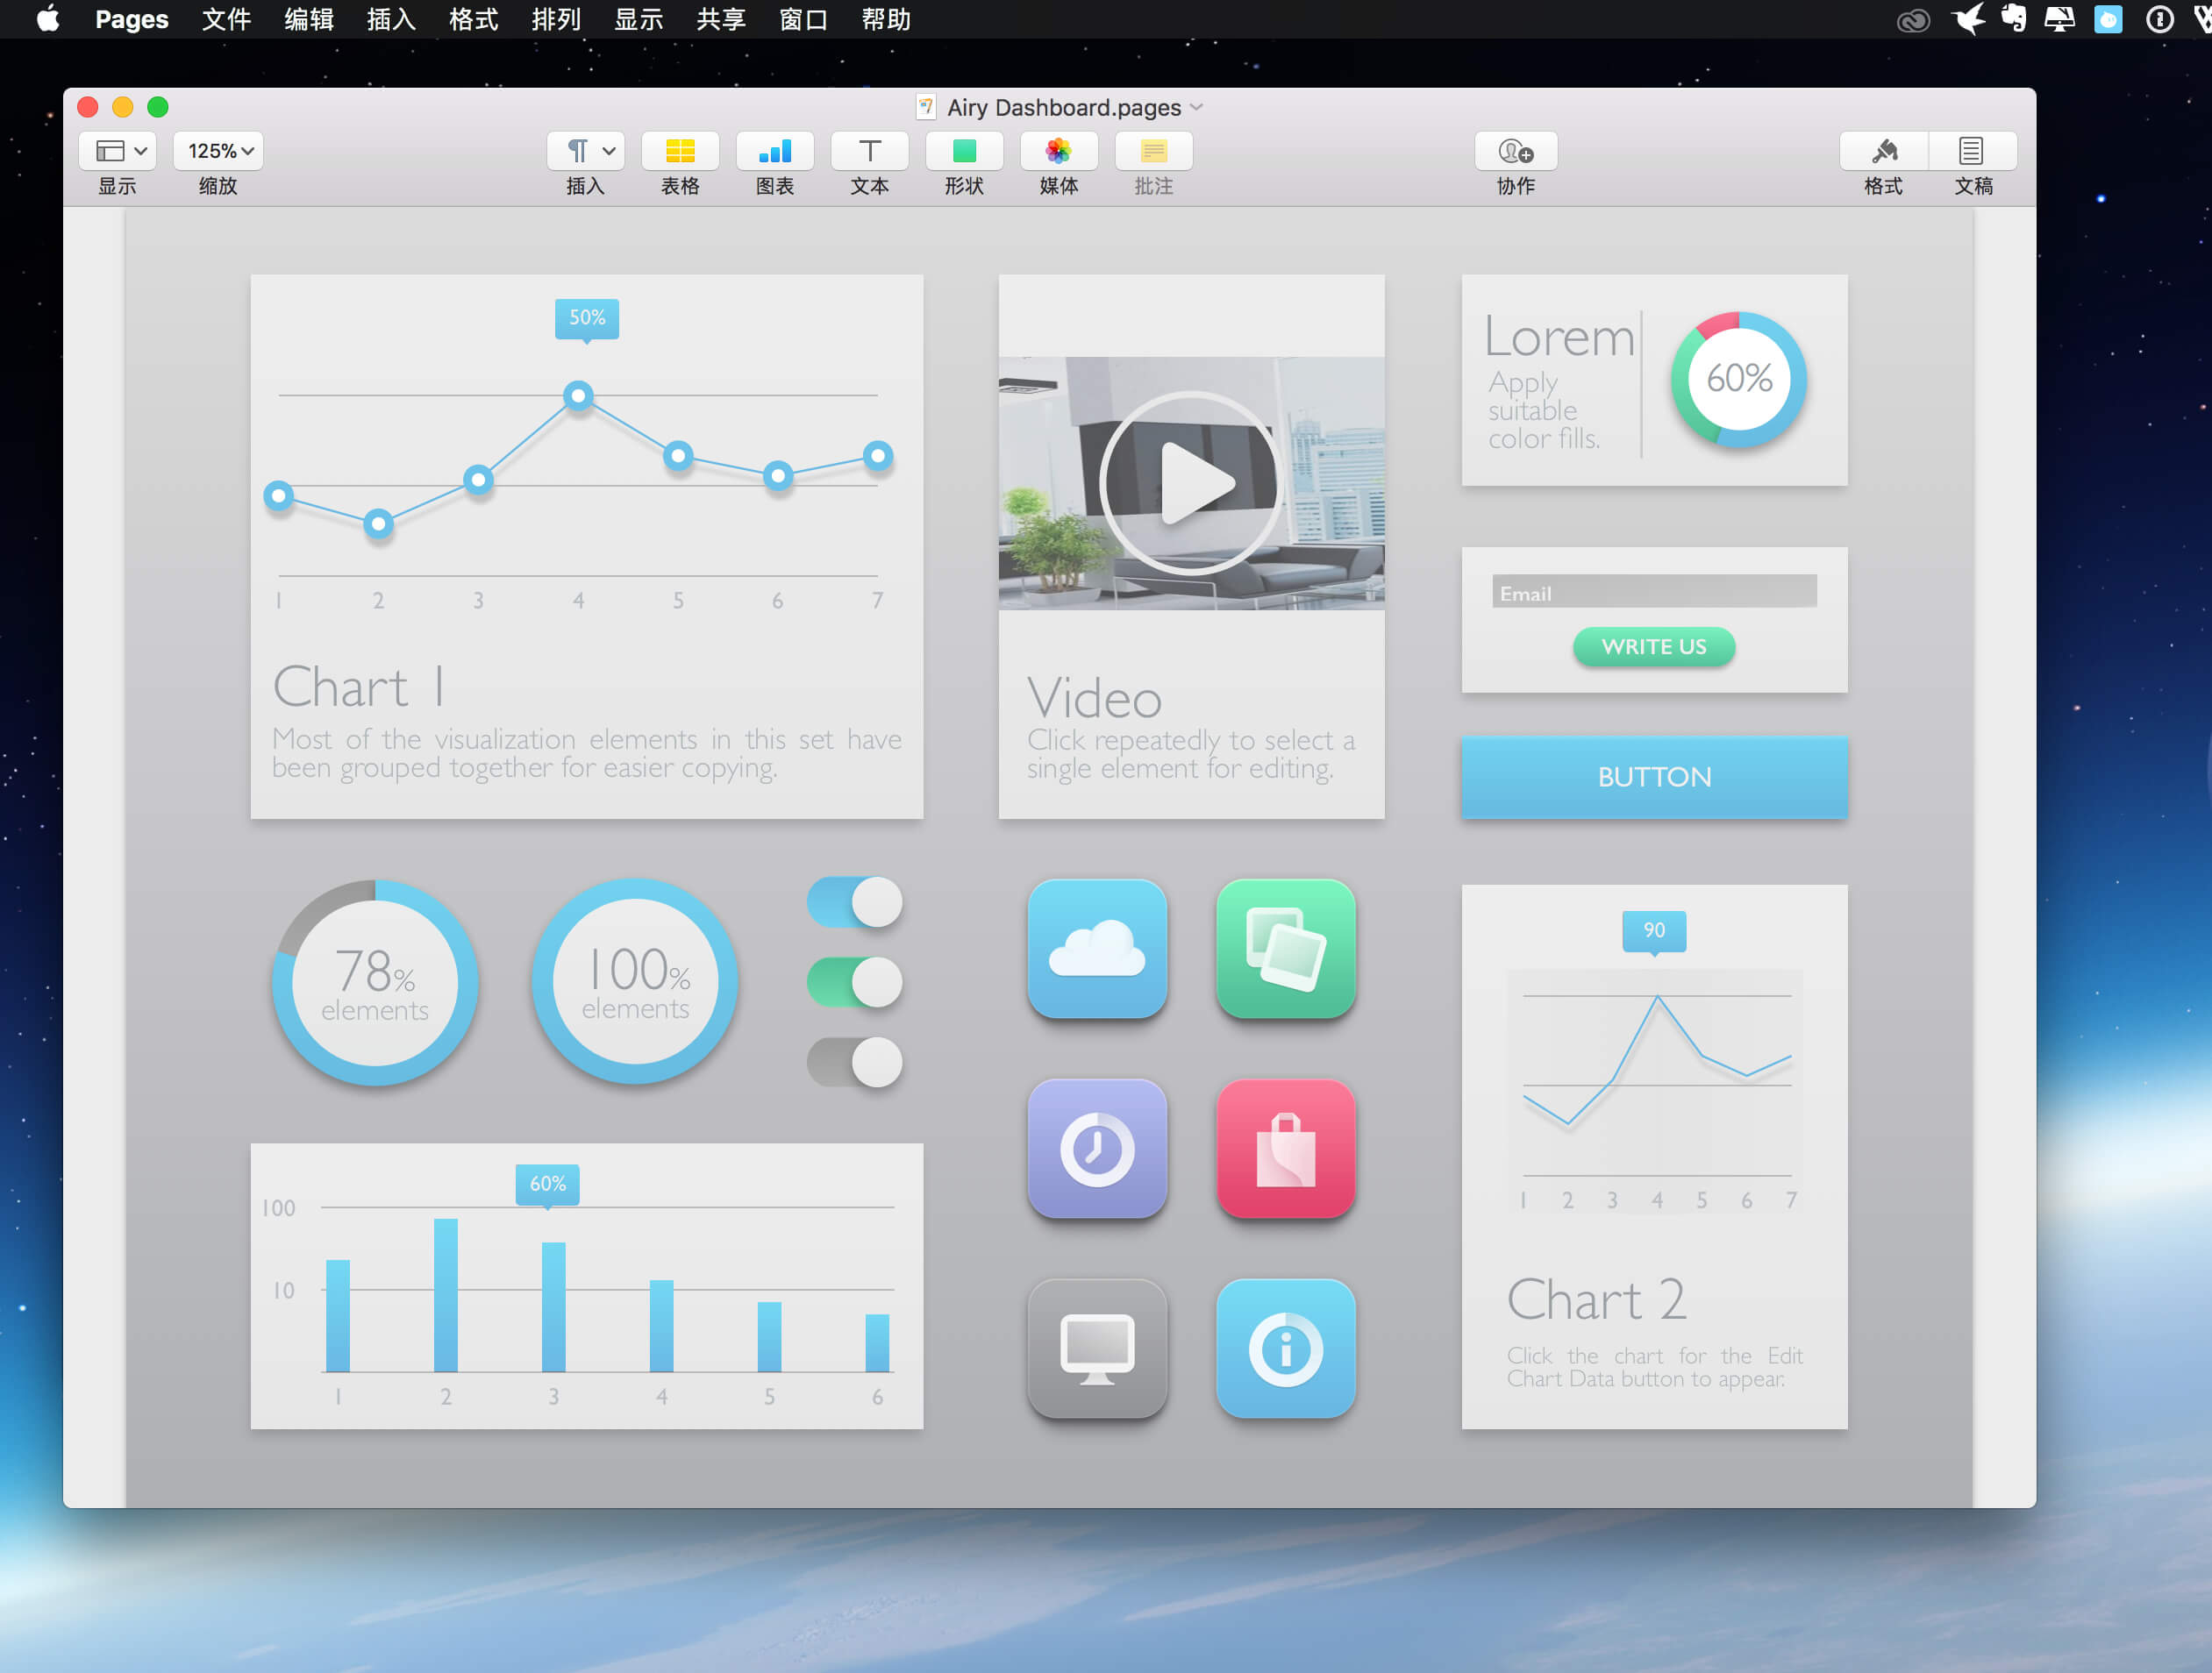
Task: Click the 78% elements progress ring
Action: tap(375, 982)
